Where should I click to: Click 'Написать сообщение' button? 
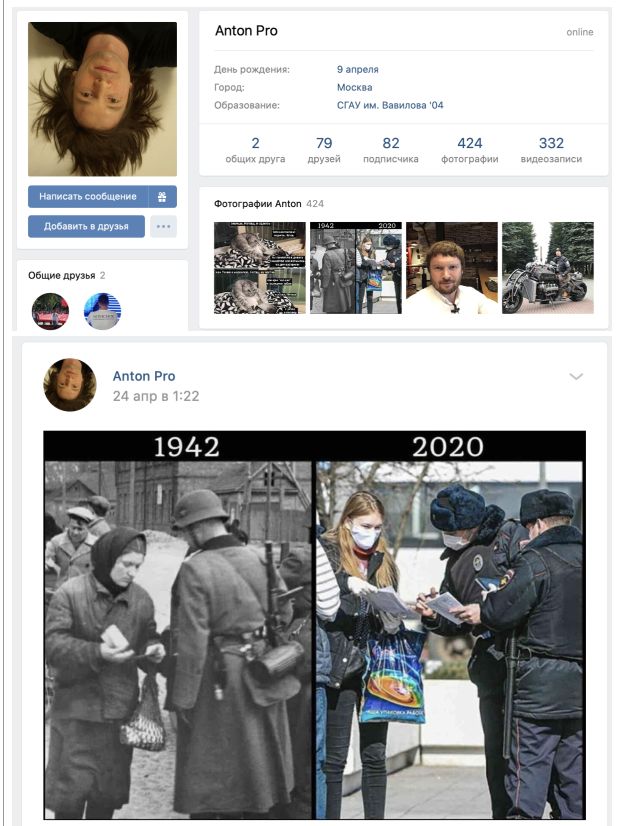(88, 196)
